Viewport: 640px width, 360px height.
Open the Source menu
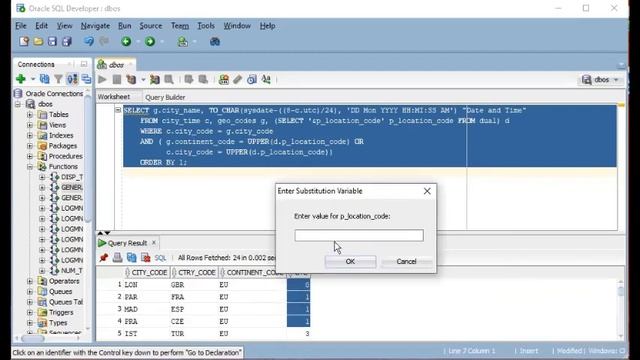(151, 26)
